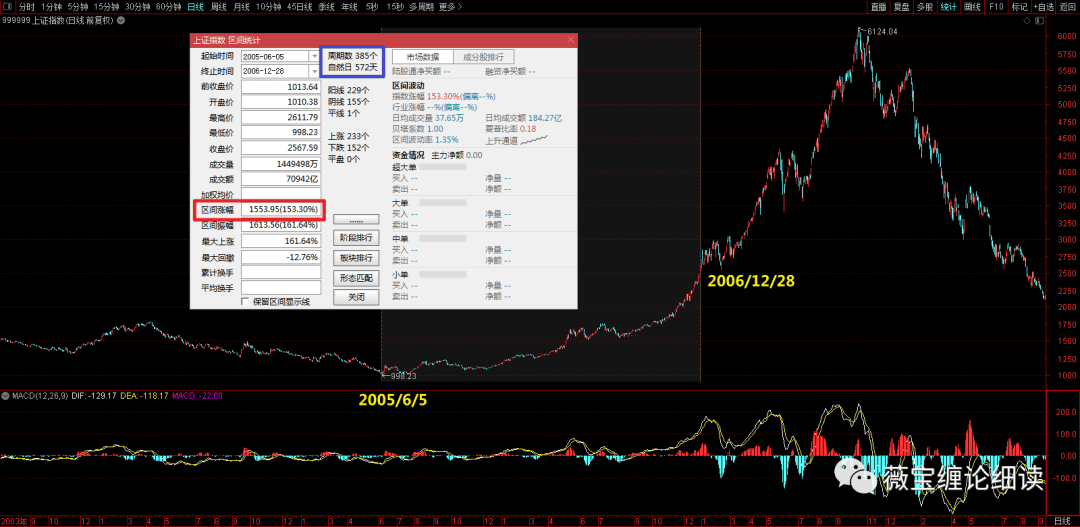Open the 画线 drawing tool
The image size is (1080, 527).
(972, 6)
